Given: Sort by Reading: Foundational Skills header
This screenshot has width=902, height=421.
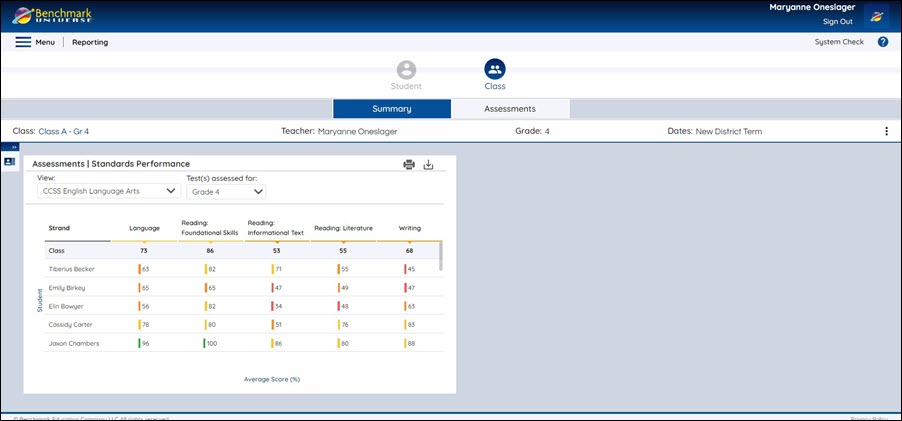Looking at the screenshot, I should (x=210, y=228).
